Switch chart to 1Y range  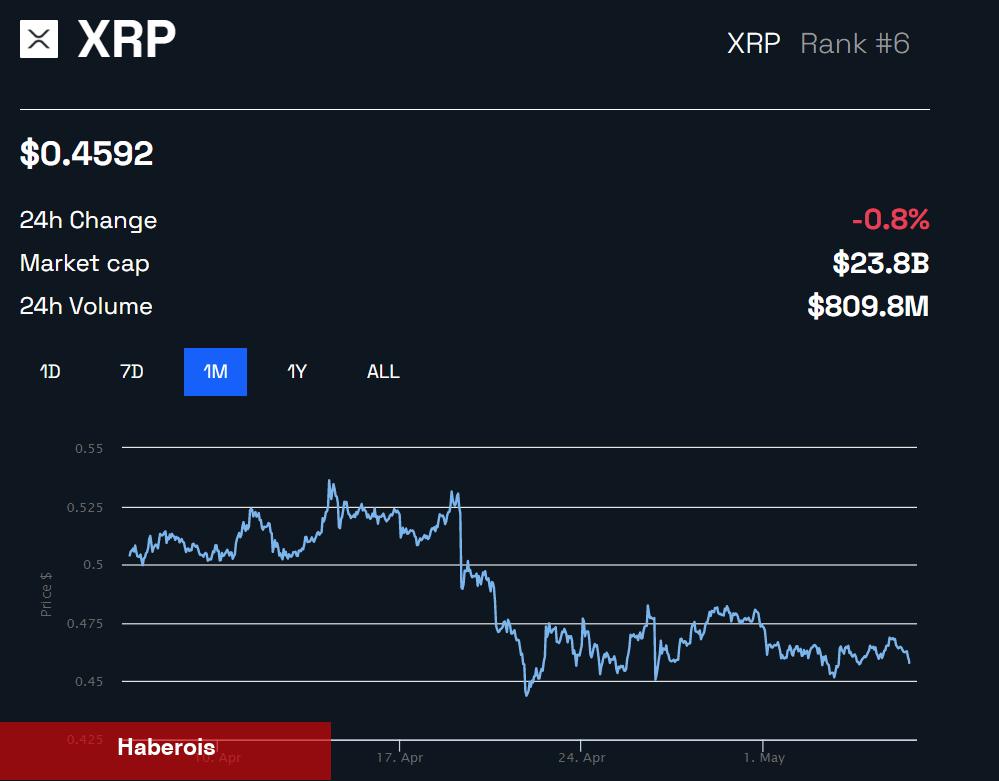pyautogui.click(x=297, y=371)
